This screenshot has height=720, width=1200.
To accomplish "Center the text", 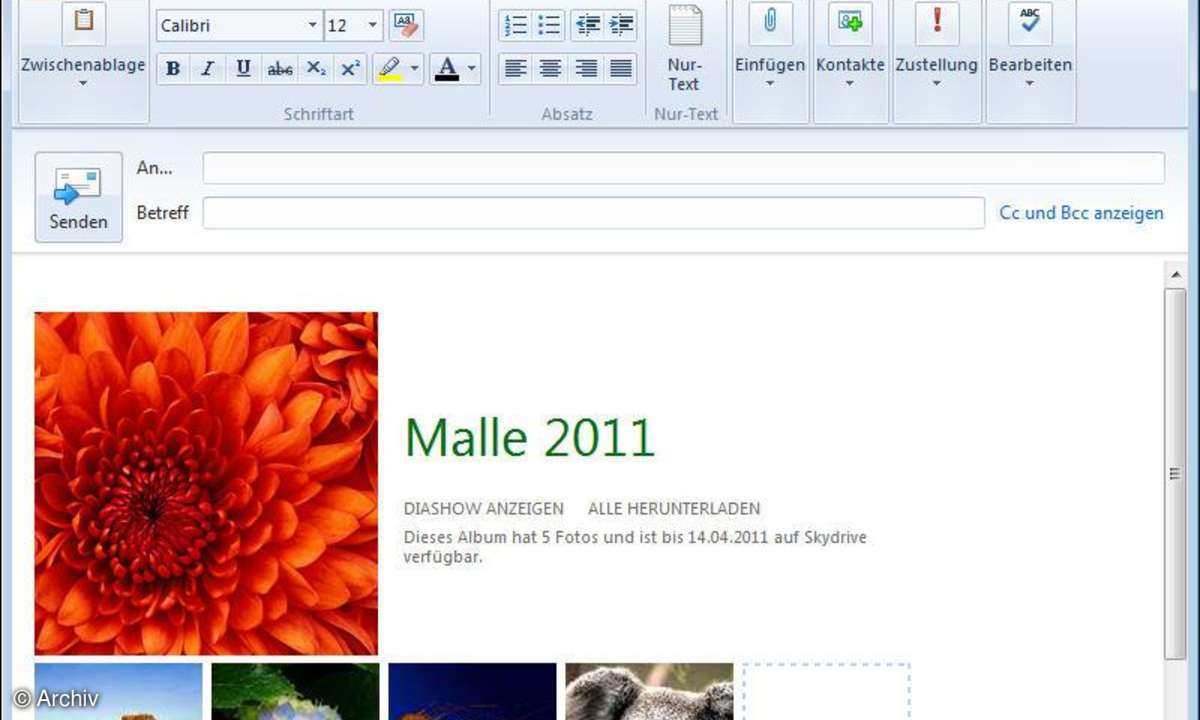I will click(550, 68).
